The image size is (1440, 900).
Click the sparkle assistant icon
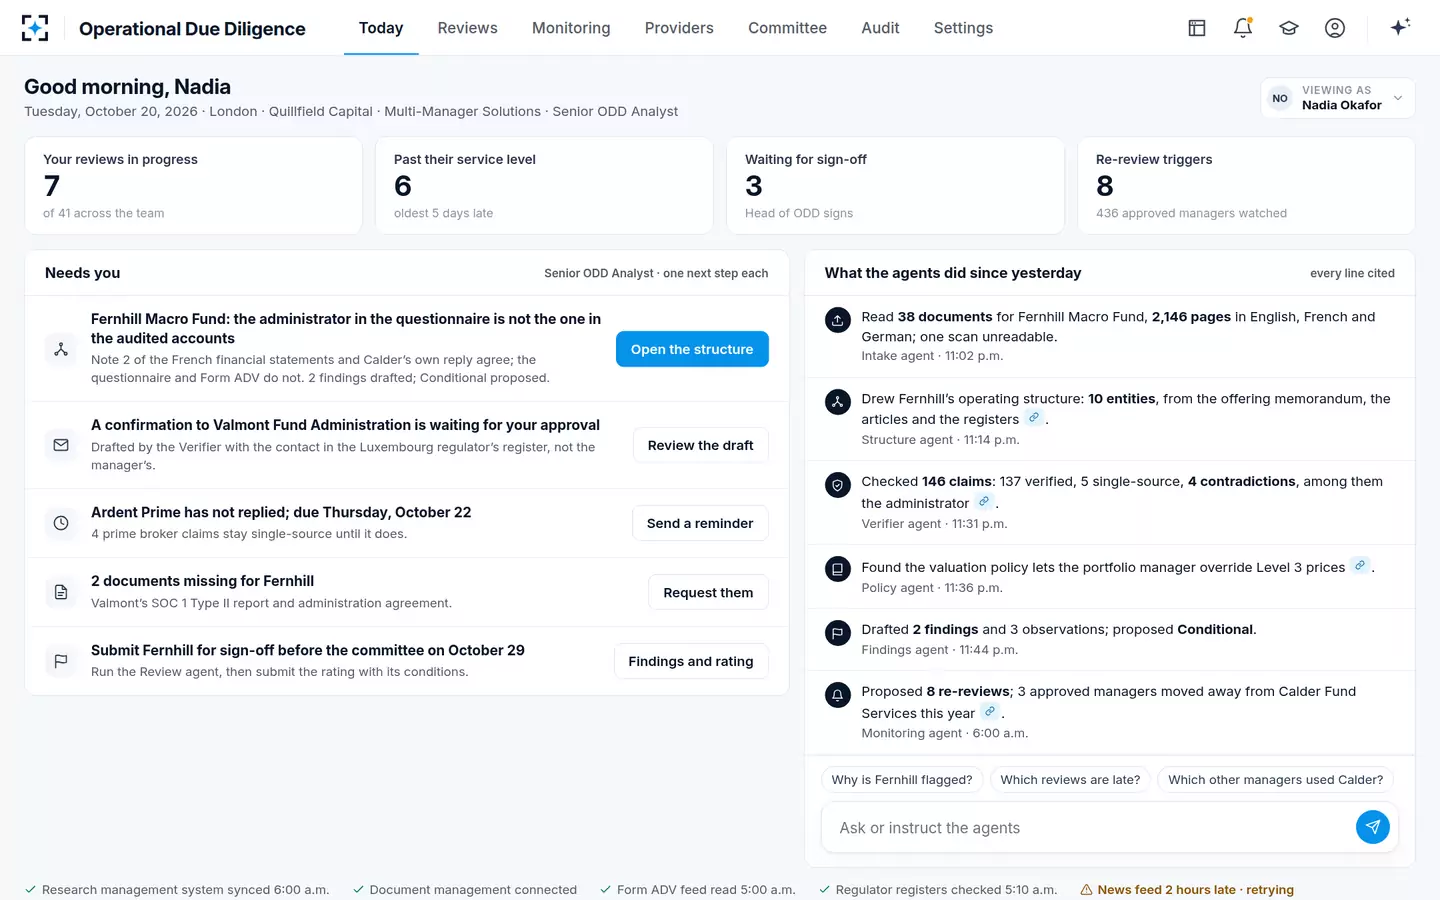[1400, 28]
